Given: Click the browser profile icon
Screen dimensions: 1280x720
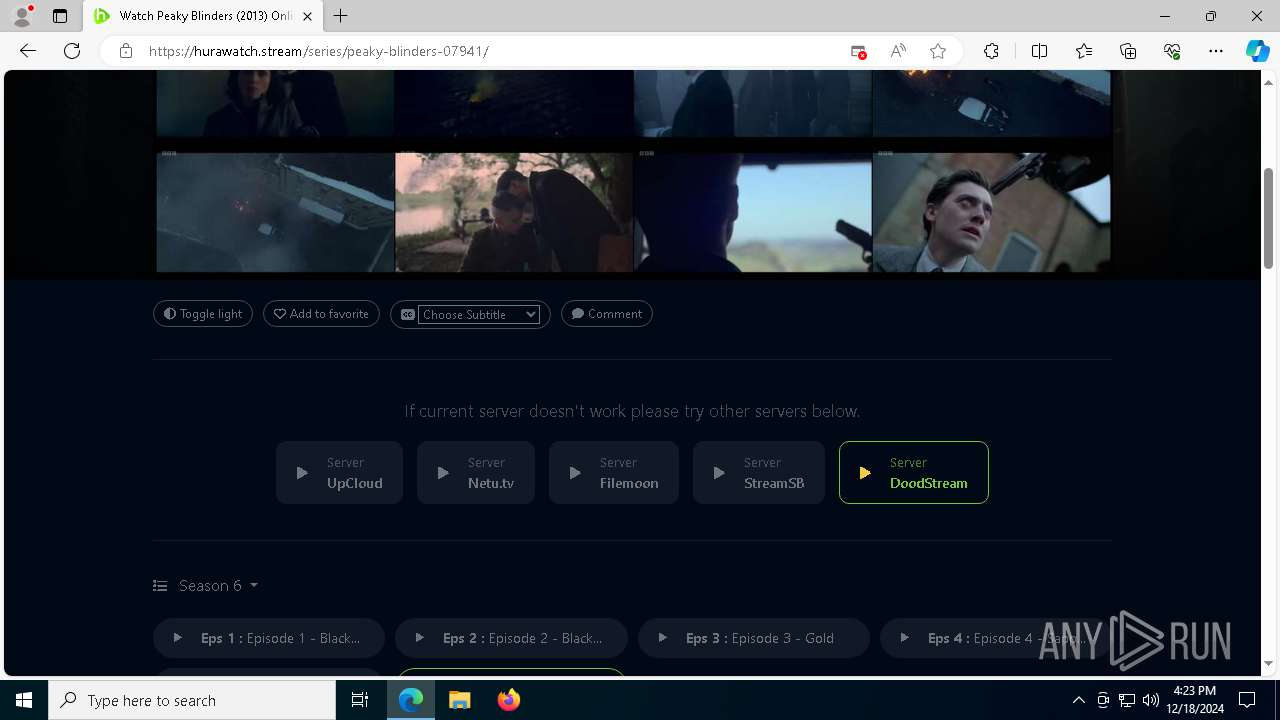Looking at the screenshot, I should pos(22,16).
